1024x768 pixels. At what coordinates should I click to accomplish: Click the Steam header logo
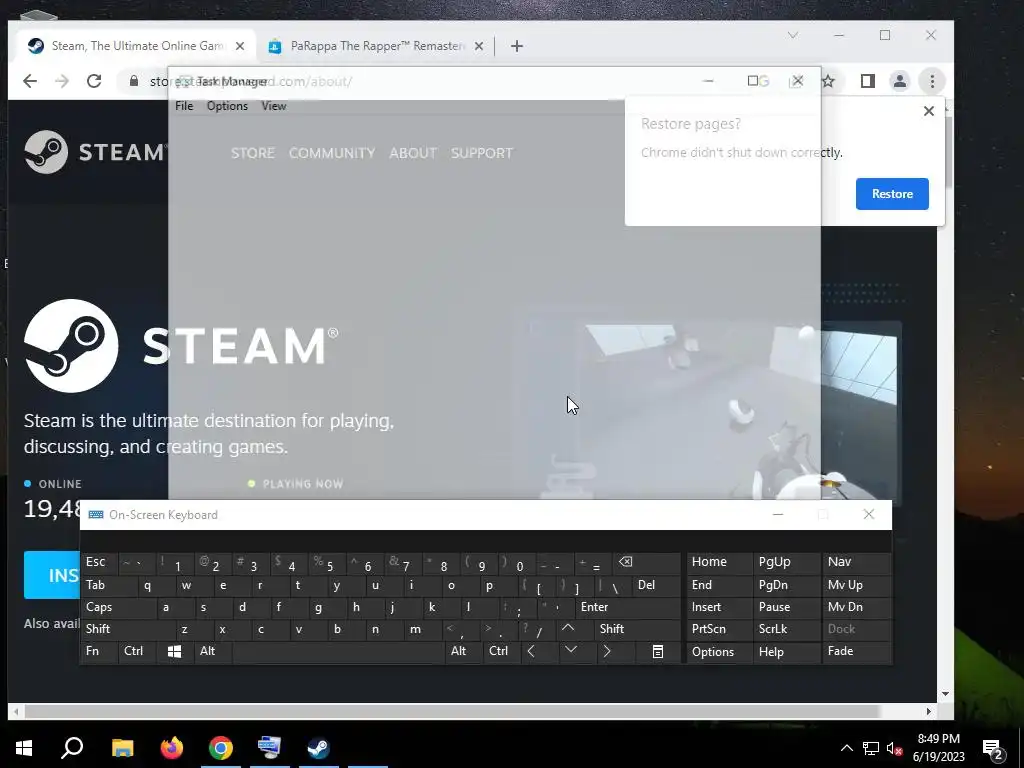pos(95,152)
